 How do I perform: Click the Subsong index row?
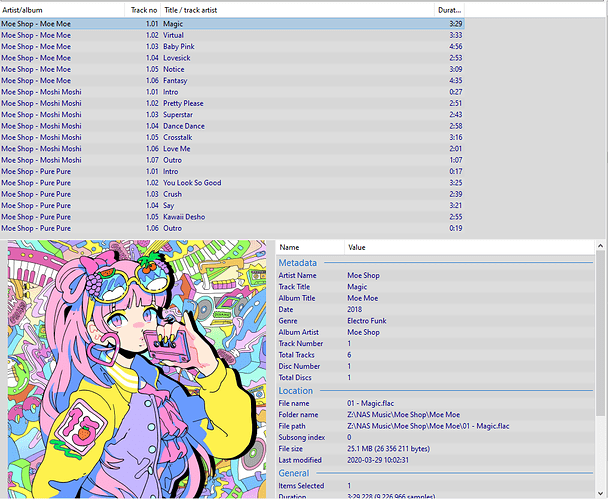[x=435, y=437]
